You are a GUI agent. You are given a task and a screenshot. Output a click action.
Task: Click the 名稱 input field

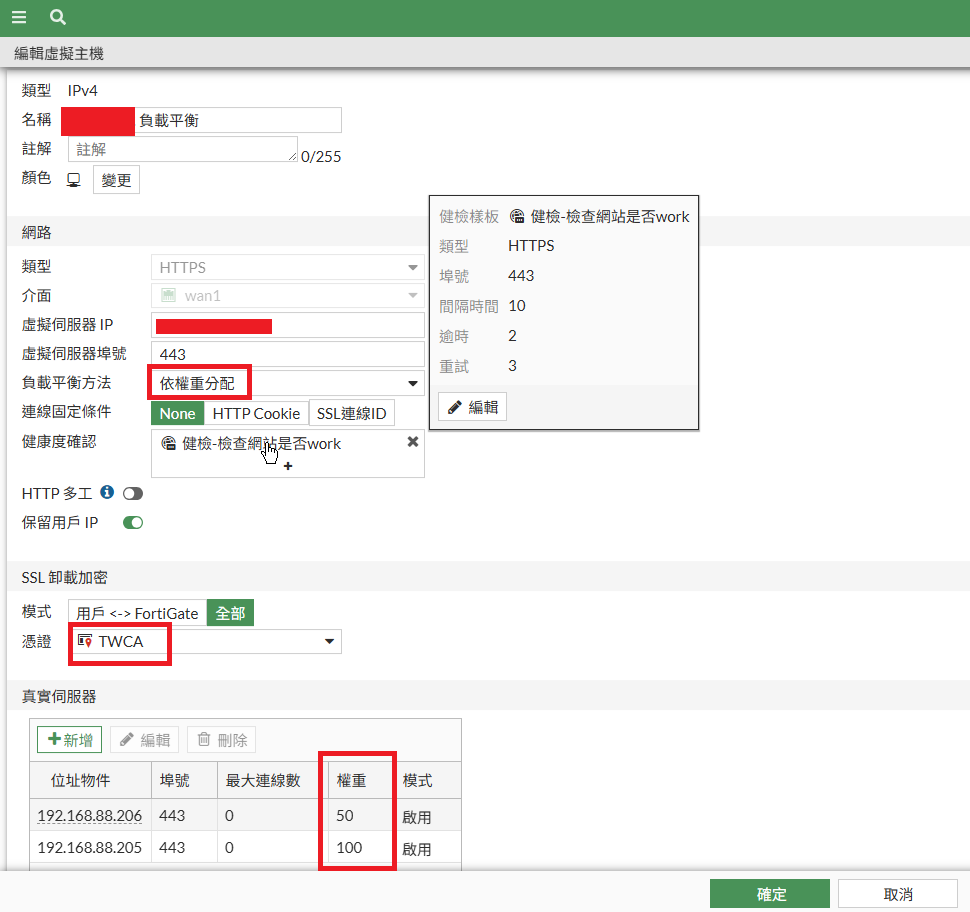coord(205,120)
